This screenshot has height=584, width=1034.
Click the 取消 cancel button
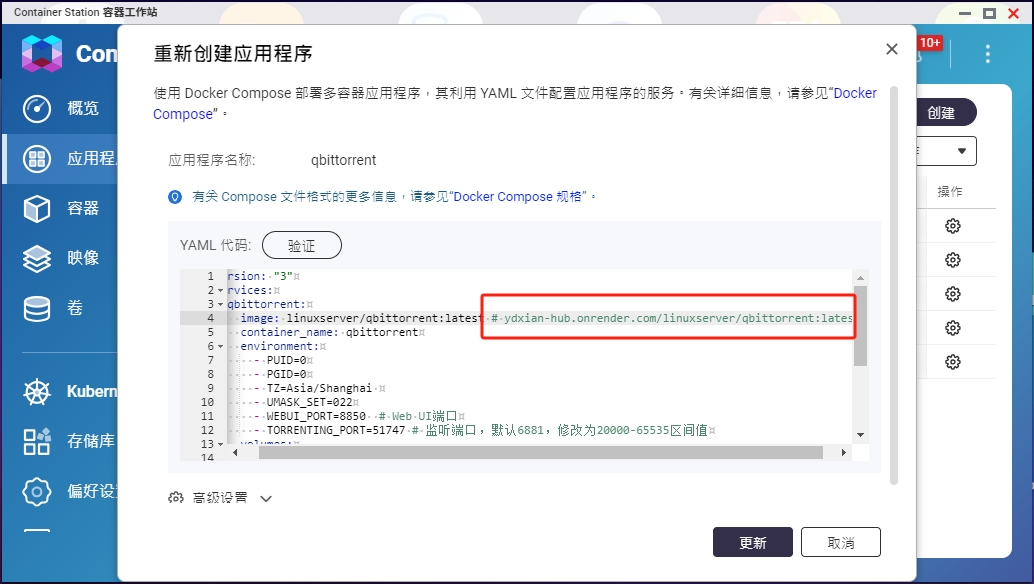coord(841,542)
